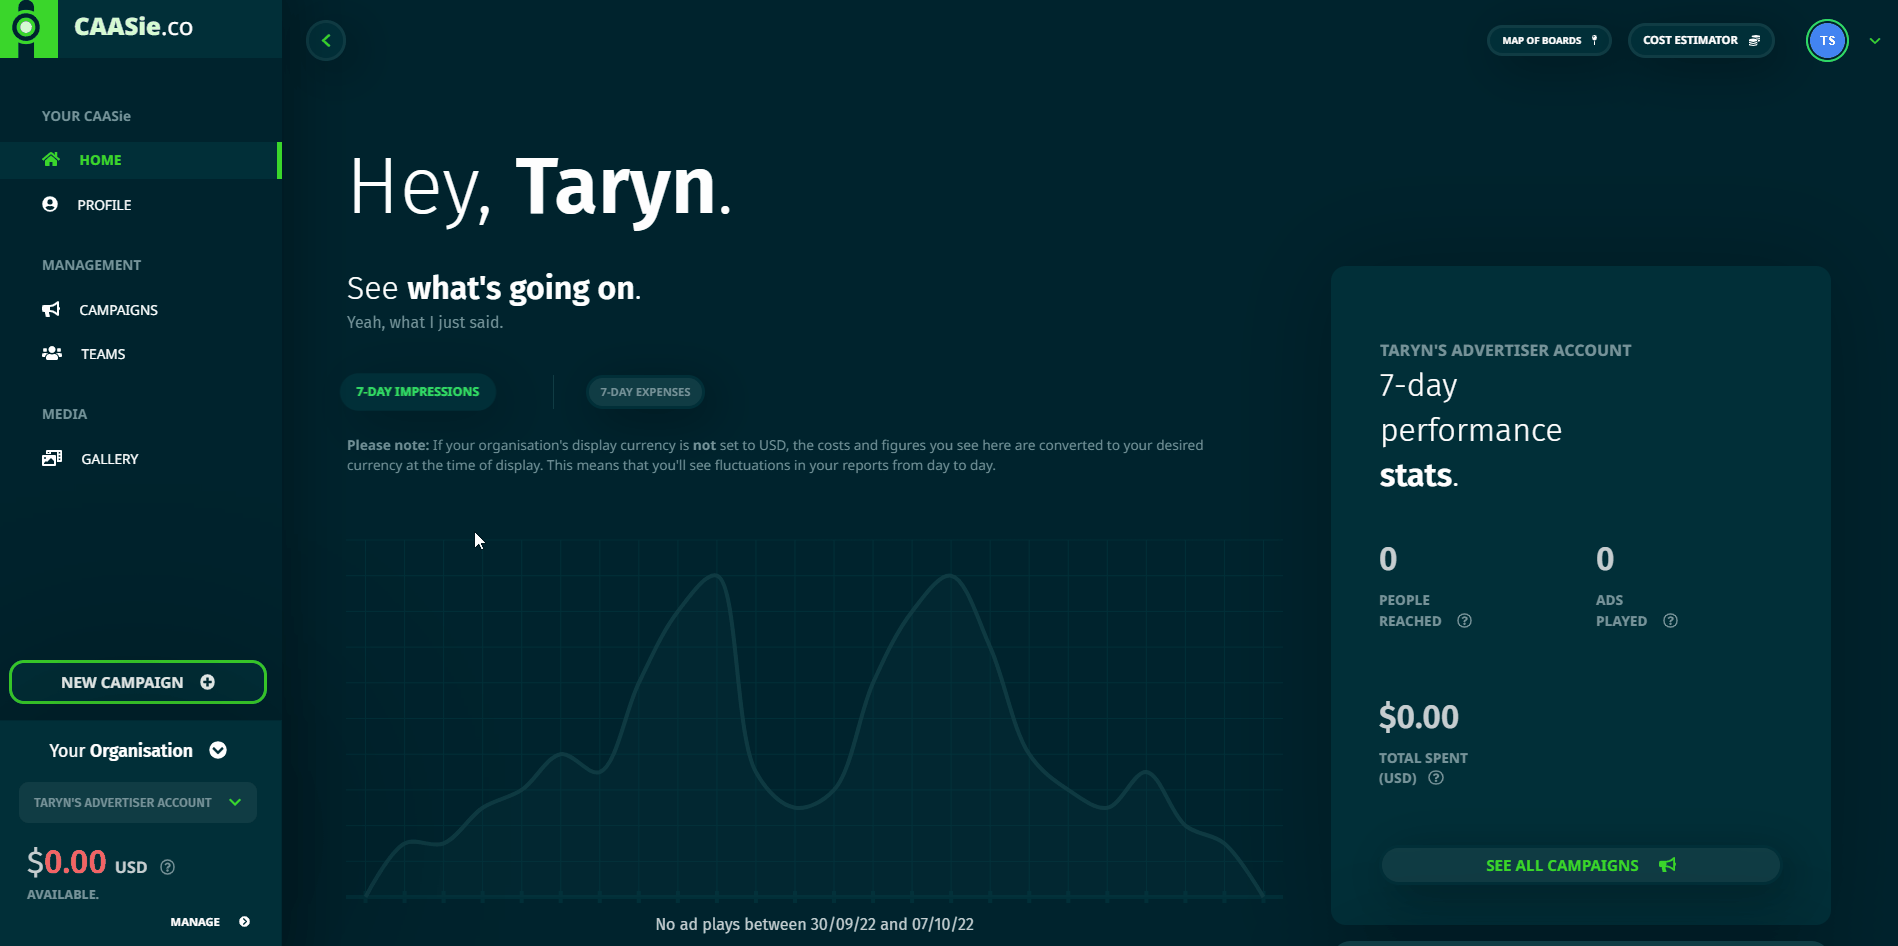The height and width of the screenshot is (946, 1898).
Task: Open Taryn's Advertiser Account dropdown
Action: (x=138, y=803)
